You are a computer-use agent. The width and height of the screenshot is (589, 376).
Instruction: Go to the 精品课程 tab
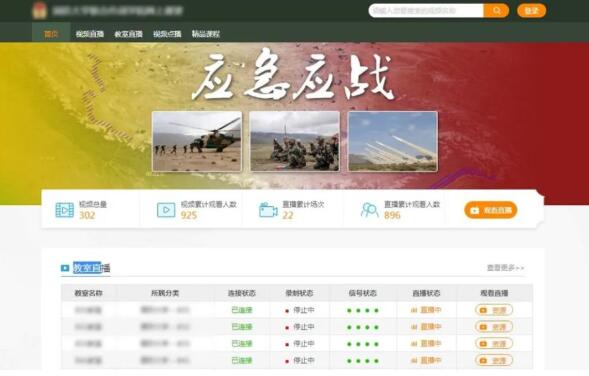click(205, 34)
